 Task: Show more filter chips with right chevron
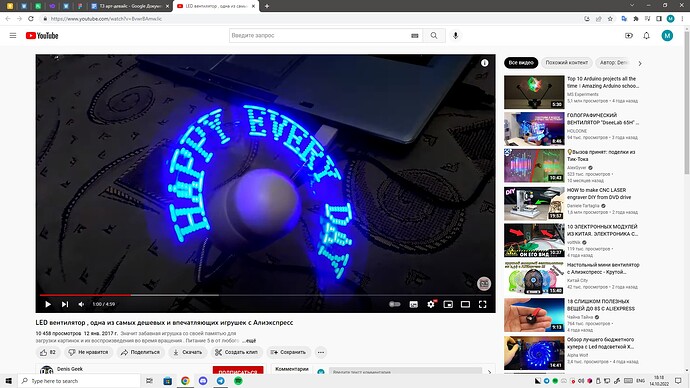(640, 63)
